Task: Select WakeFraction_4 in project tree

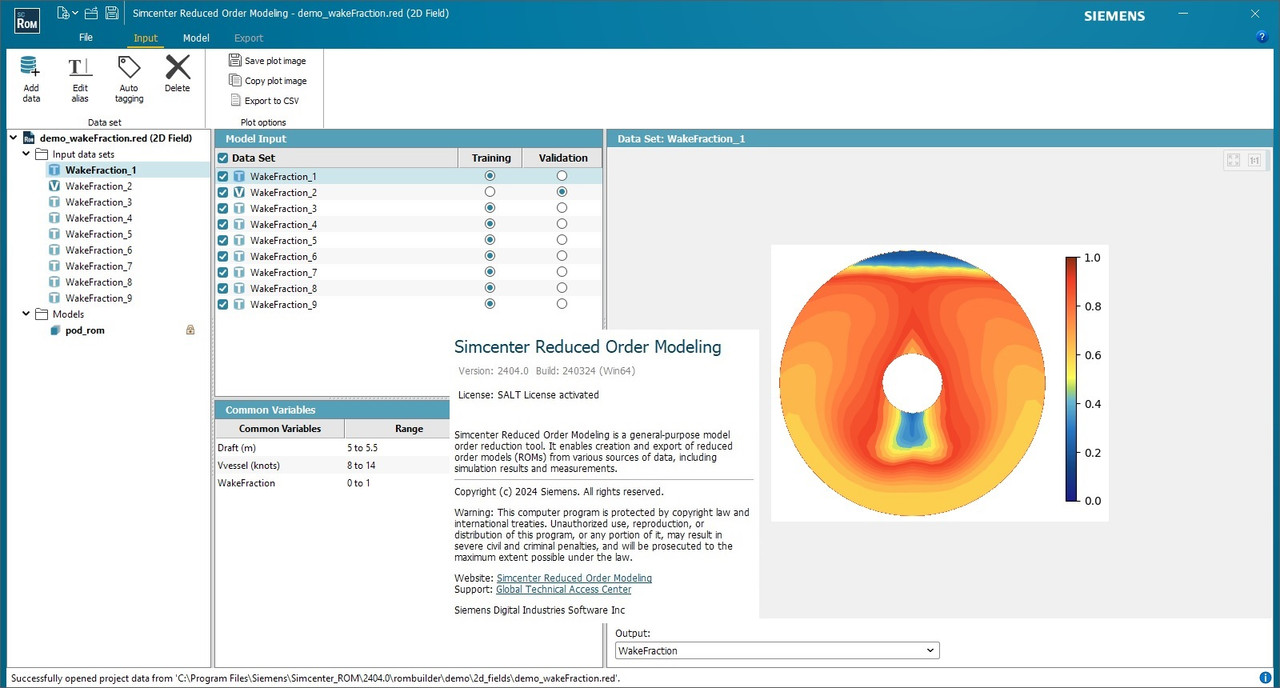Action: click(x=98, y=218)
